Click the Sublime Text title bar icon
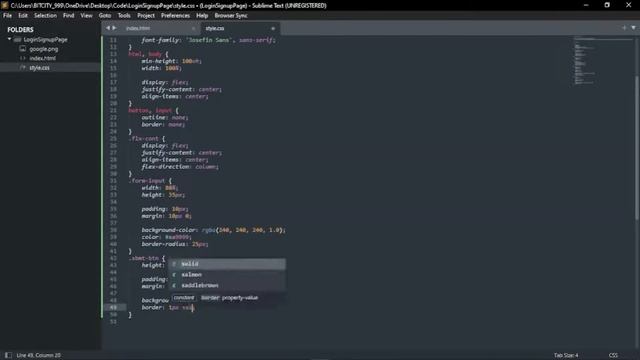 pyautogui.click(x=5, y=5)
